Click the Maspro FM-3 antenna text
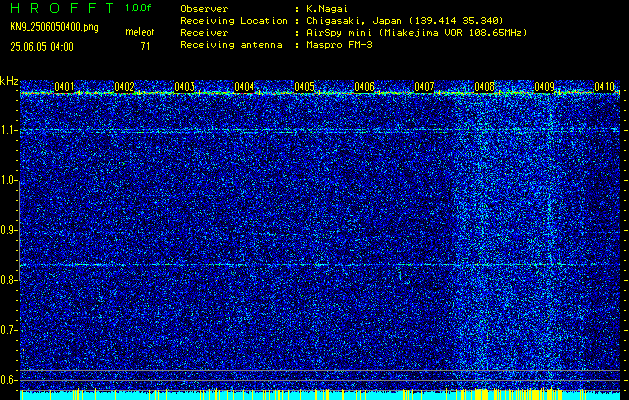Viewport: 629px width, 400px height. click(x=339, y=45)
